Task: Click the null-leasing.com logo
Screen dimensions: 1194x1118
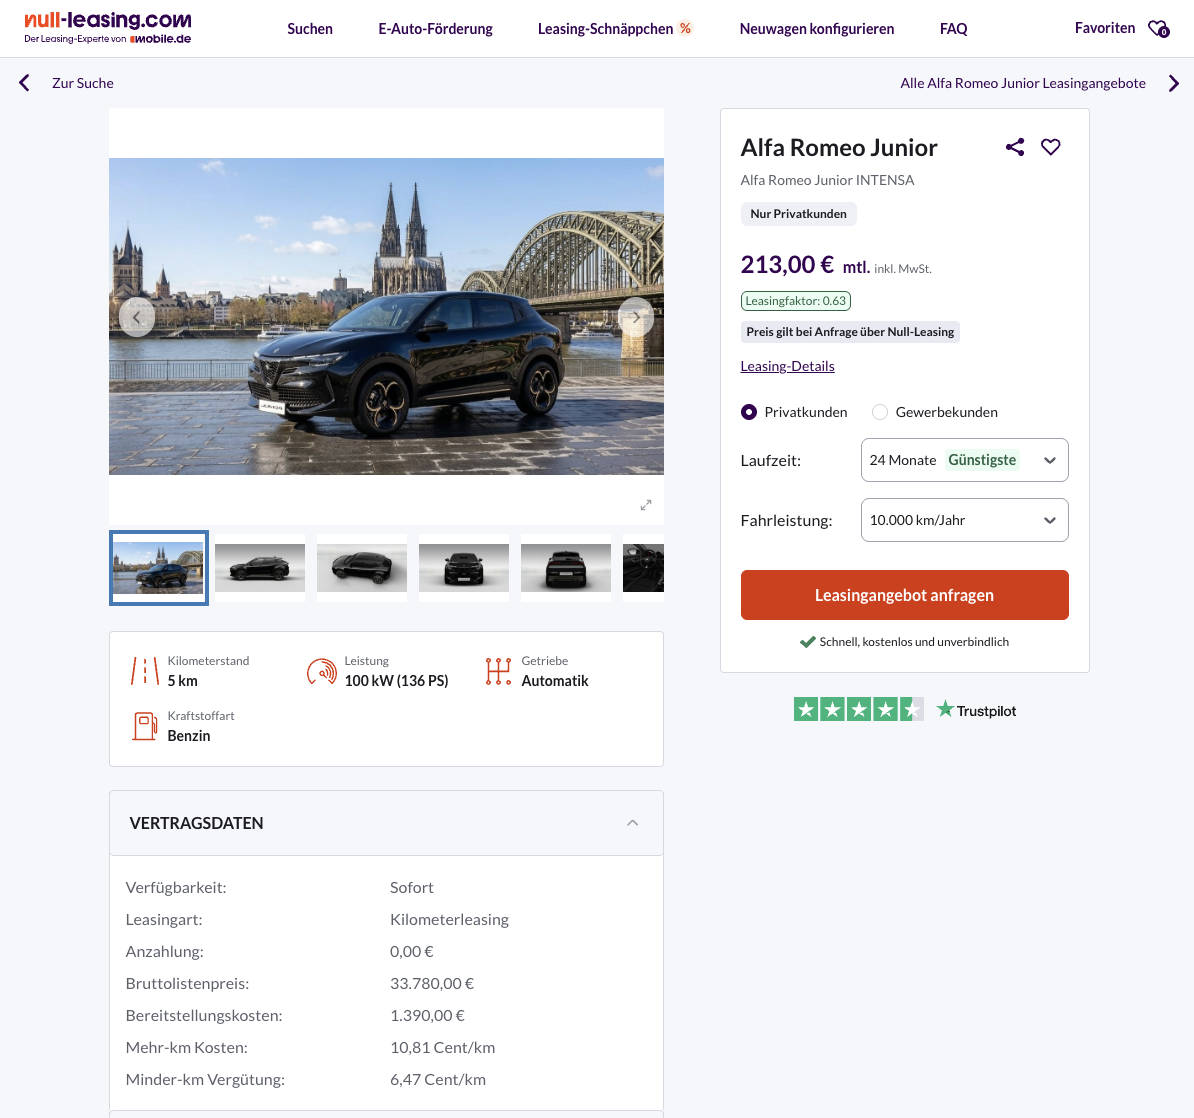Action: [108, 28]
